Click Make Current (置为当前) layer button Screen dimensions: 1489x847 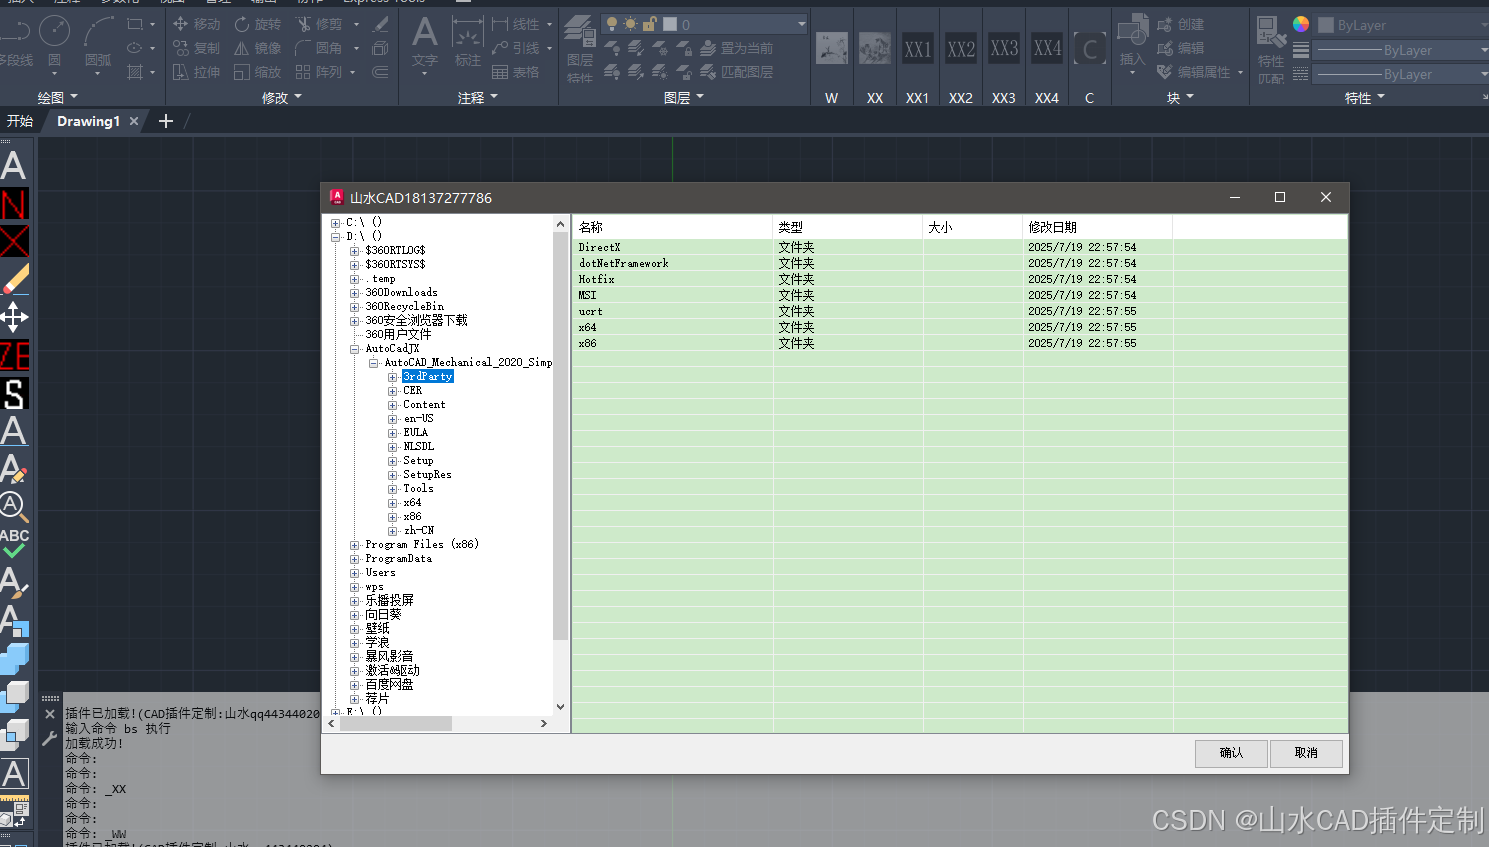tap(737, 48)
